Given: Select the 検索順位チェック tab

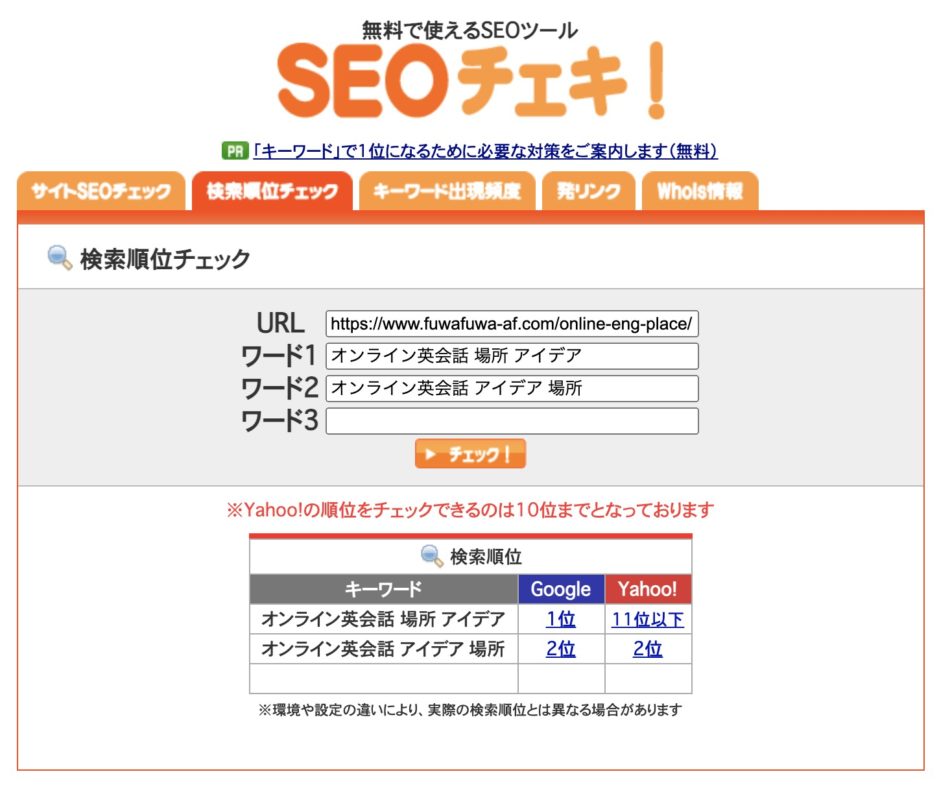Looking at the screenshot, I should coord(272,191).
